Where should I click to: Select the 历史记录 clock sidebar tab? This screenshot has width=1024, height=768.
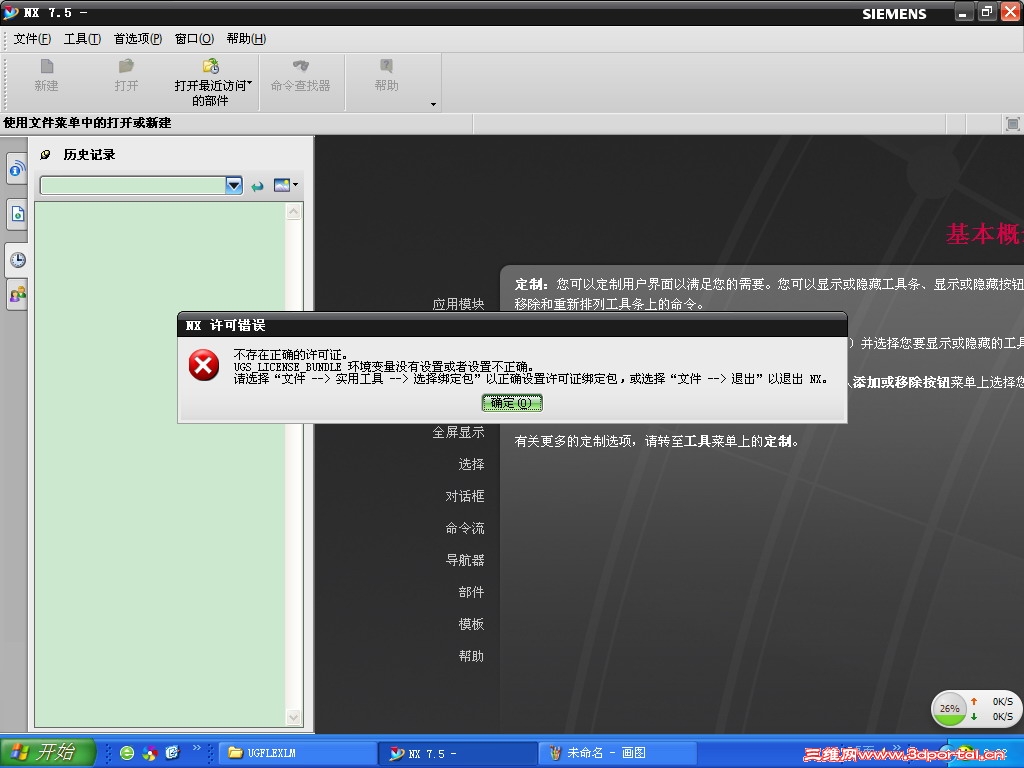coord(17,260)
